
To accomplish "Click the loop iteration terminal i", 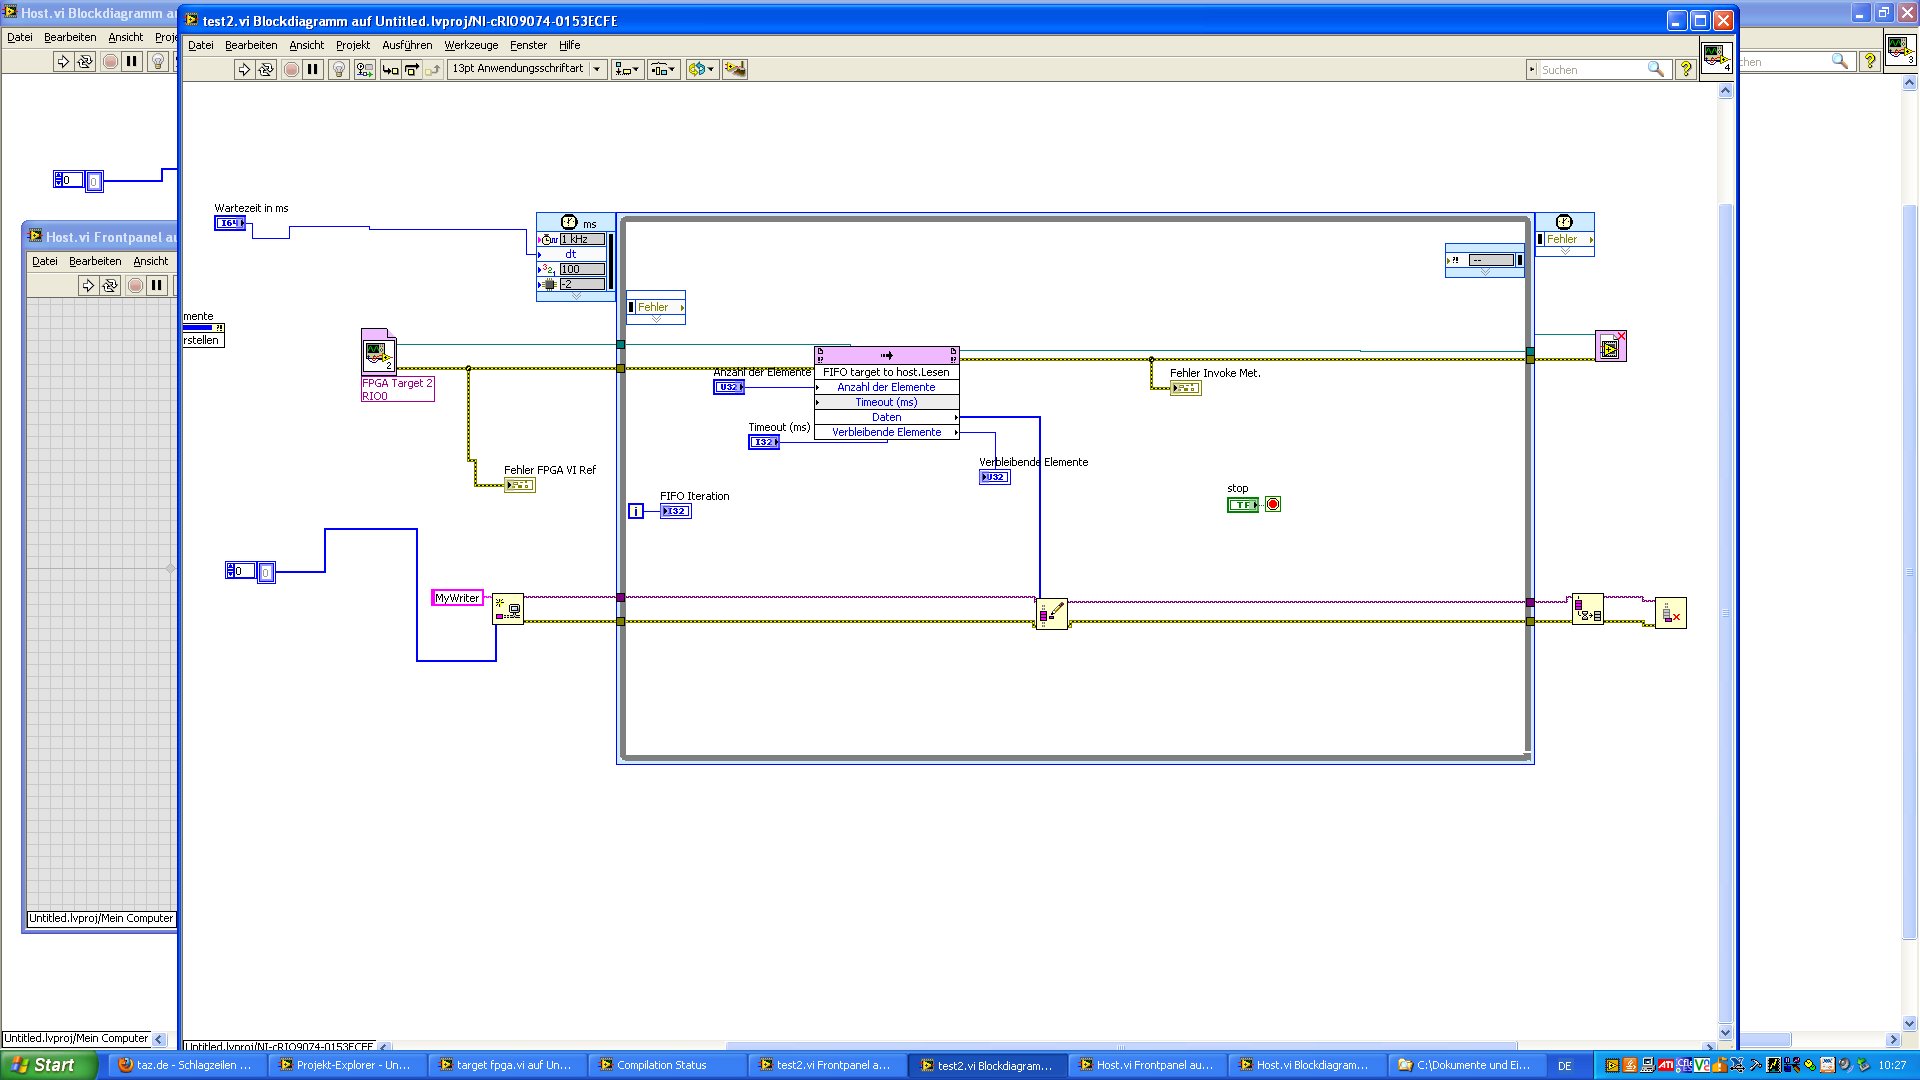I will click(x=636, y=511).
